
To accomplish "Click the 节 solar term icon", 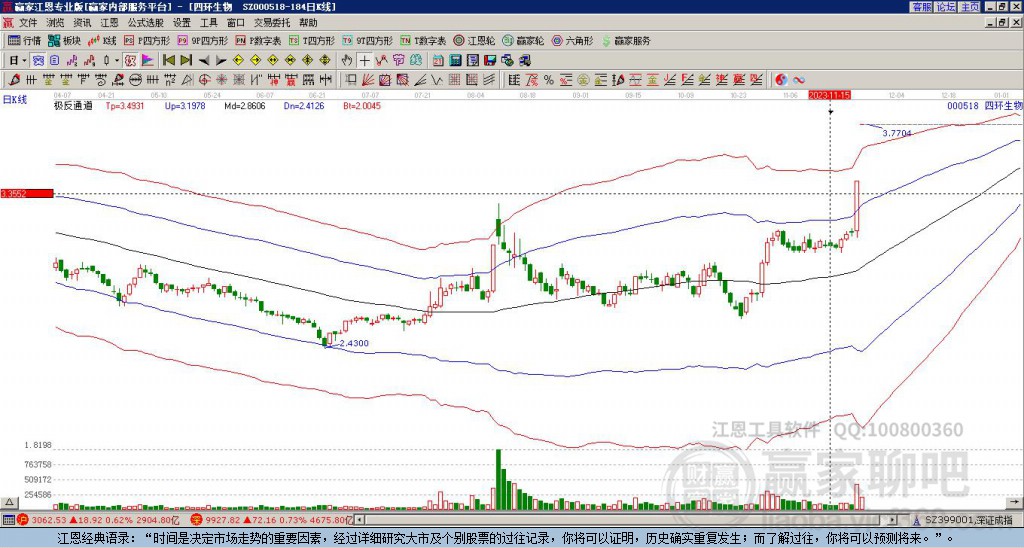I will coord(398,60).
